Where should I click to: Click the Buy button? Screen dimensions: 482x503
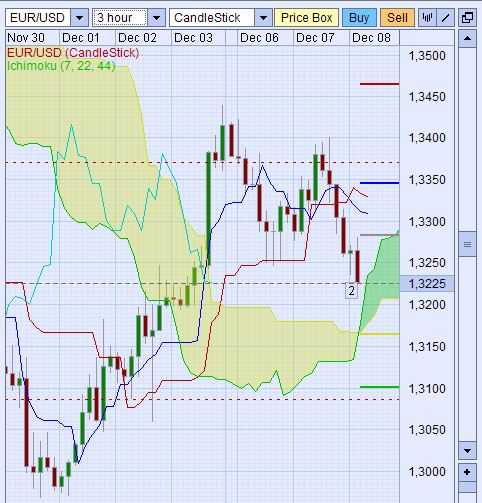[359, 18]
